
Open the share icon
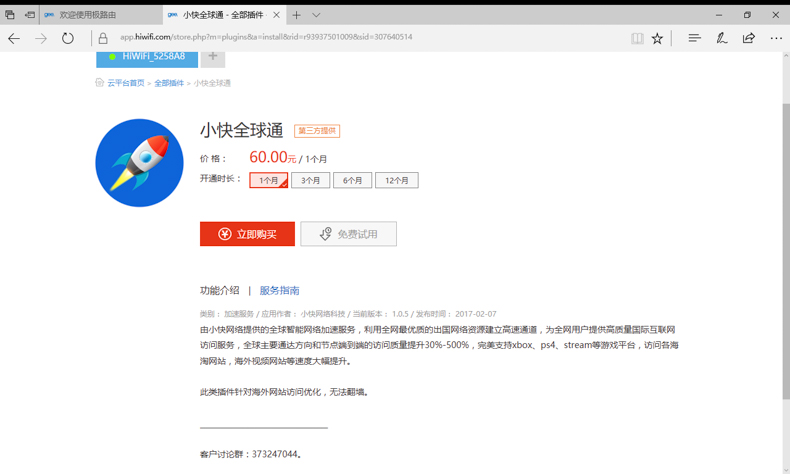pyautogui.click(x=748, y=38)
